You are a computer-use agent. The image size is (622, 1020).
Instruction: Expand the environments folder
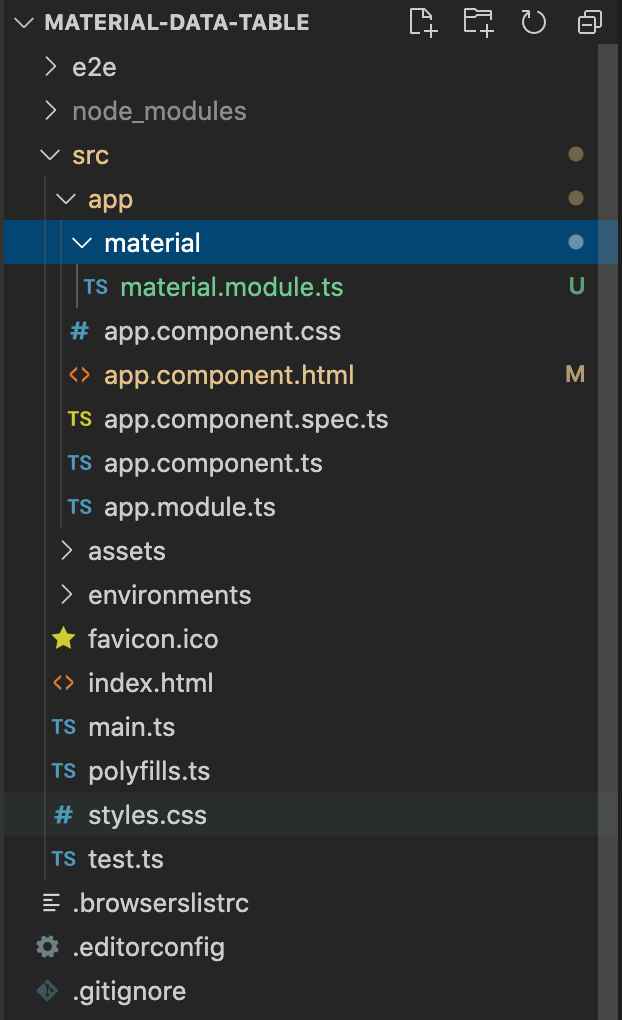click(66, 595)
